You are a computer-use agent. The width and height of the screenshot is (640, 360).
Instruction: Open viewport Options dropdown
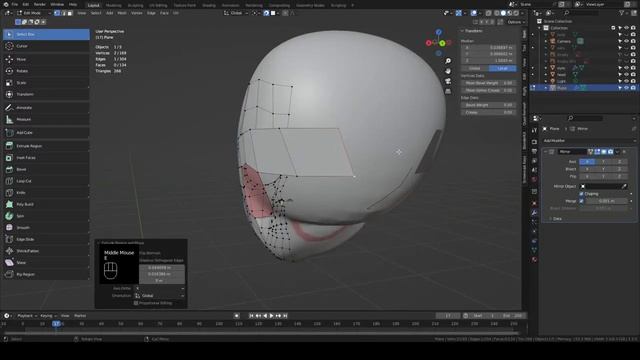click(x=516, y=22)
